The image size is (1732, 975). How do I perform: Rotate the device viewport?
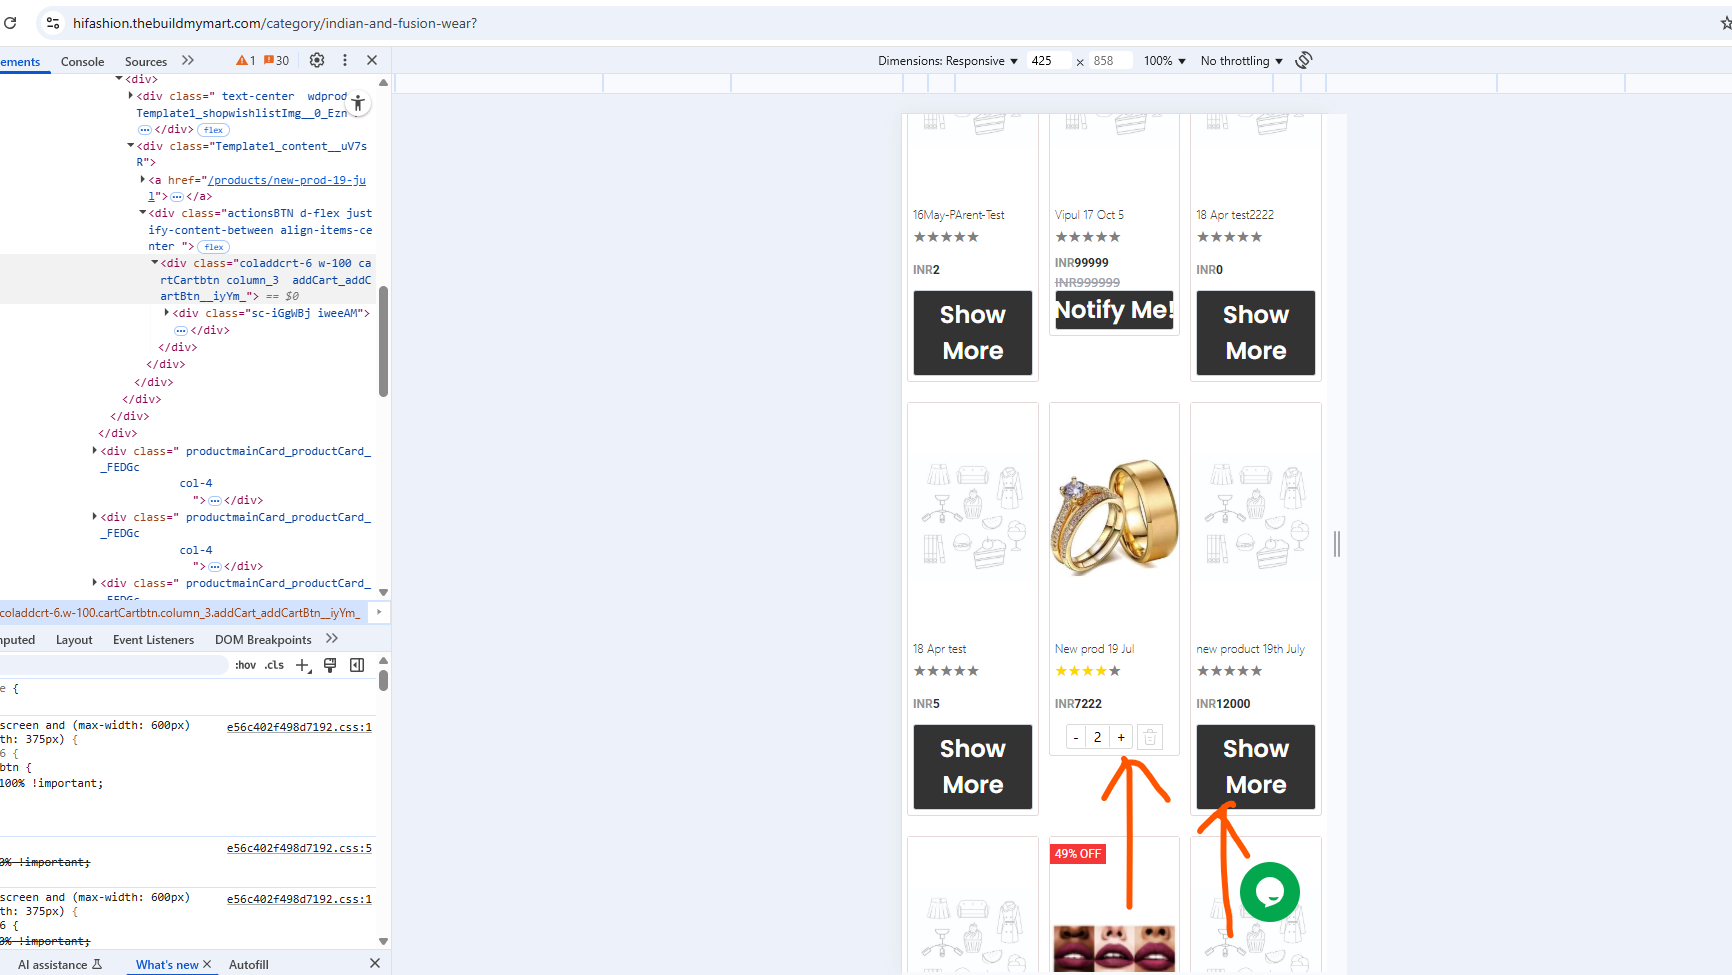(x=1304, y=60)
